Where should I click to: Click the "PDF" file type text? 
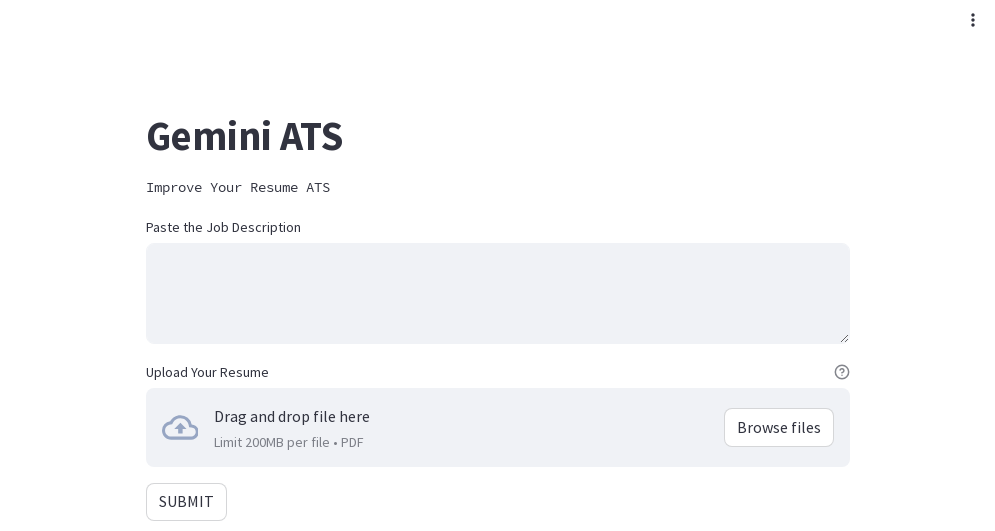[x=352, y=443]
